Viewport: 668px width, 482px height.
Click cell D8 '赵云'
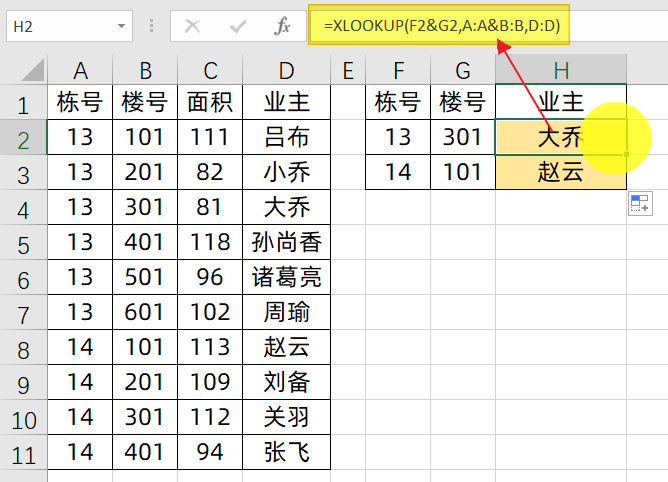(286, 347)
